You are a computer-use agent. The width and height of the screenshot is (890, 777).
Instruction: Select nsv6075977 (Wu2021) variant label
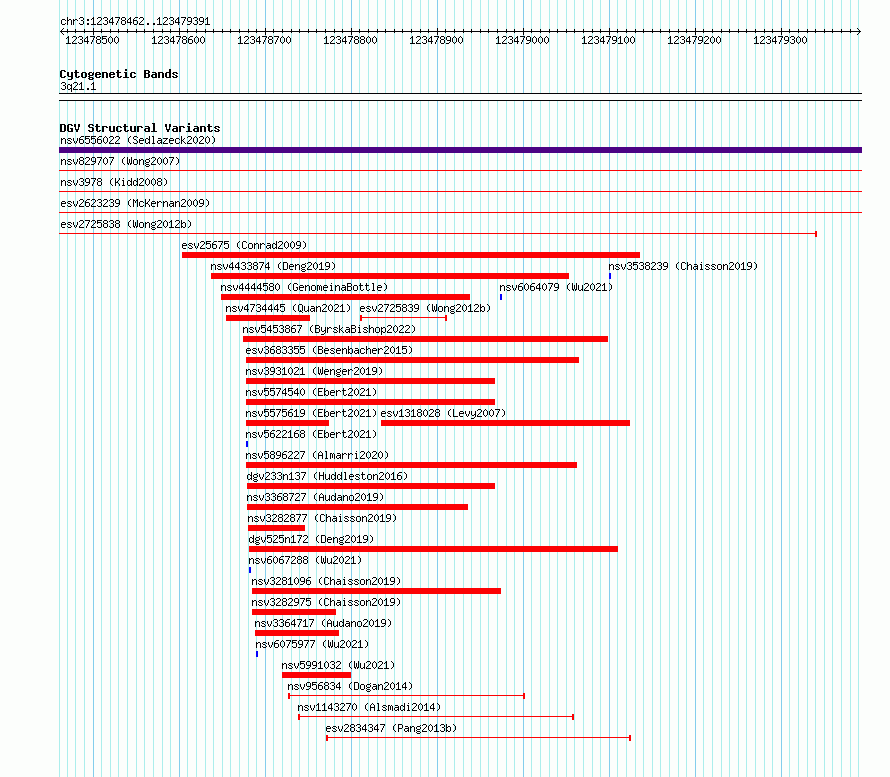[x=312, y=644]
